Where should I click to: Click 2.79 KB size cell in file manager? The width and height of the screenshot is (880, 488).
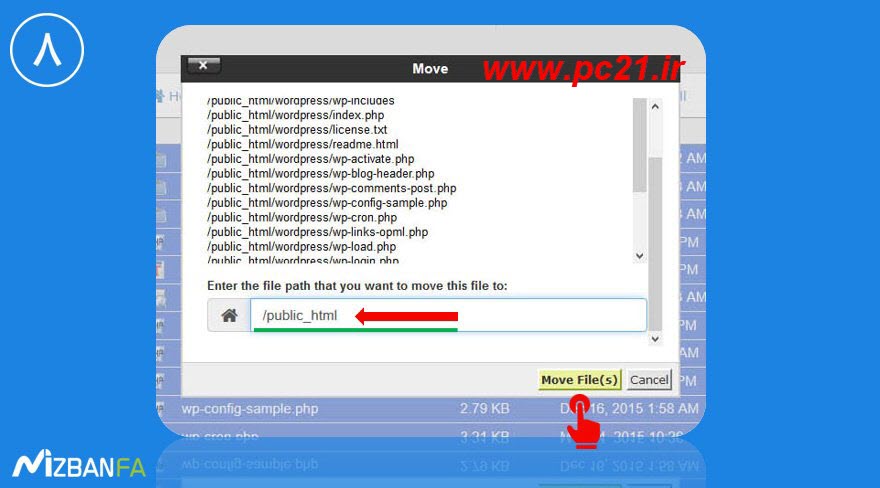point(484,409)
